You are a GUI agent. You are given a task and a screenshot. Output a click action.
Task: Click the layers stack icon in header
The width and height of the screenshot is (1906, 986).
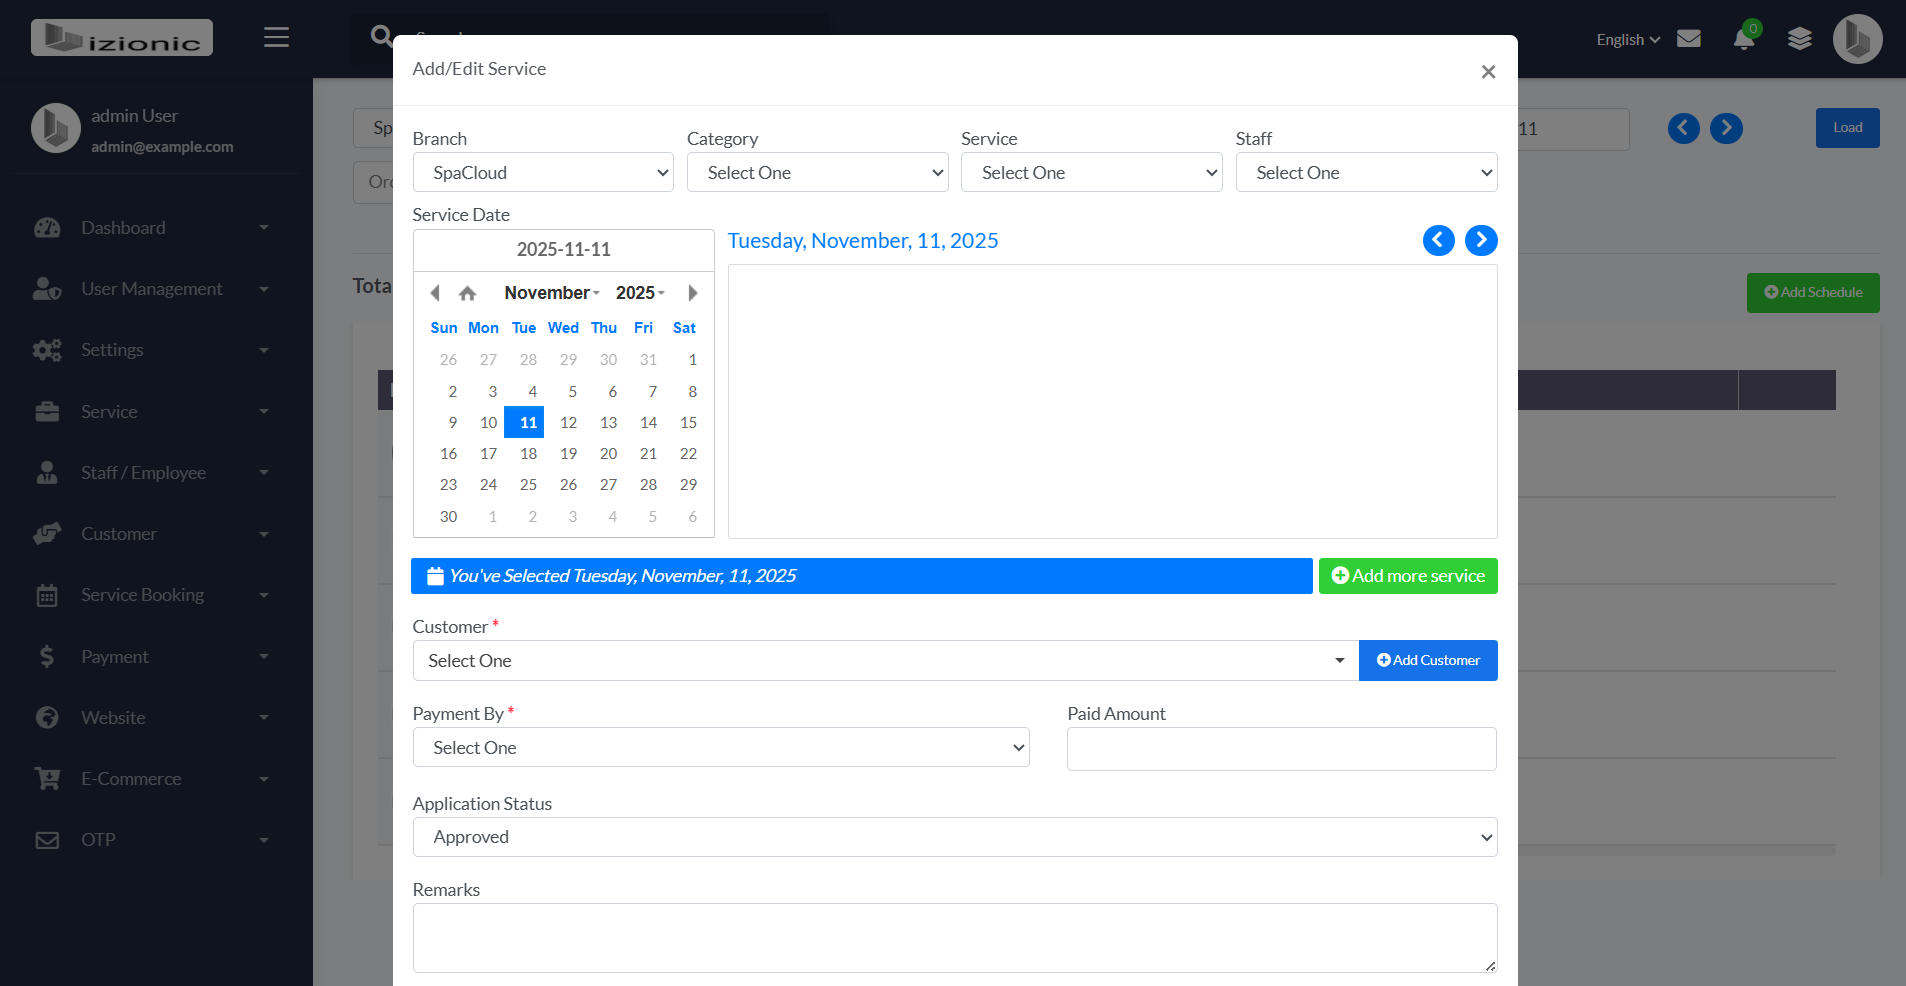1800,39
